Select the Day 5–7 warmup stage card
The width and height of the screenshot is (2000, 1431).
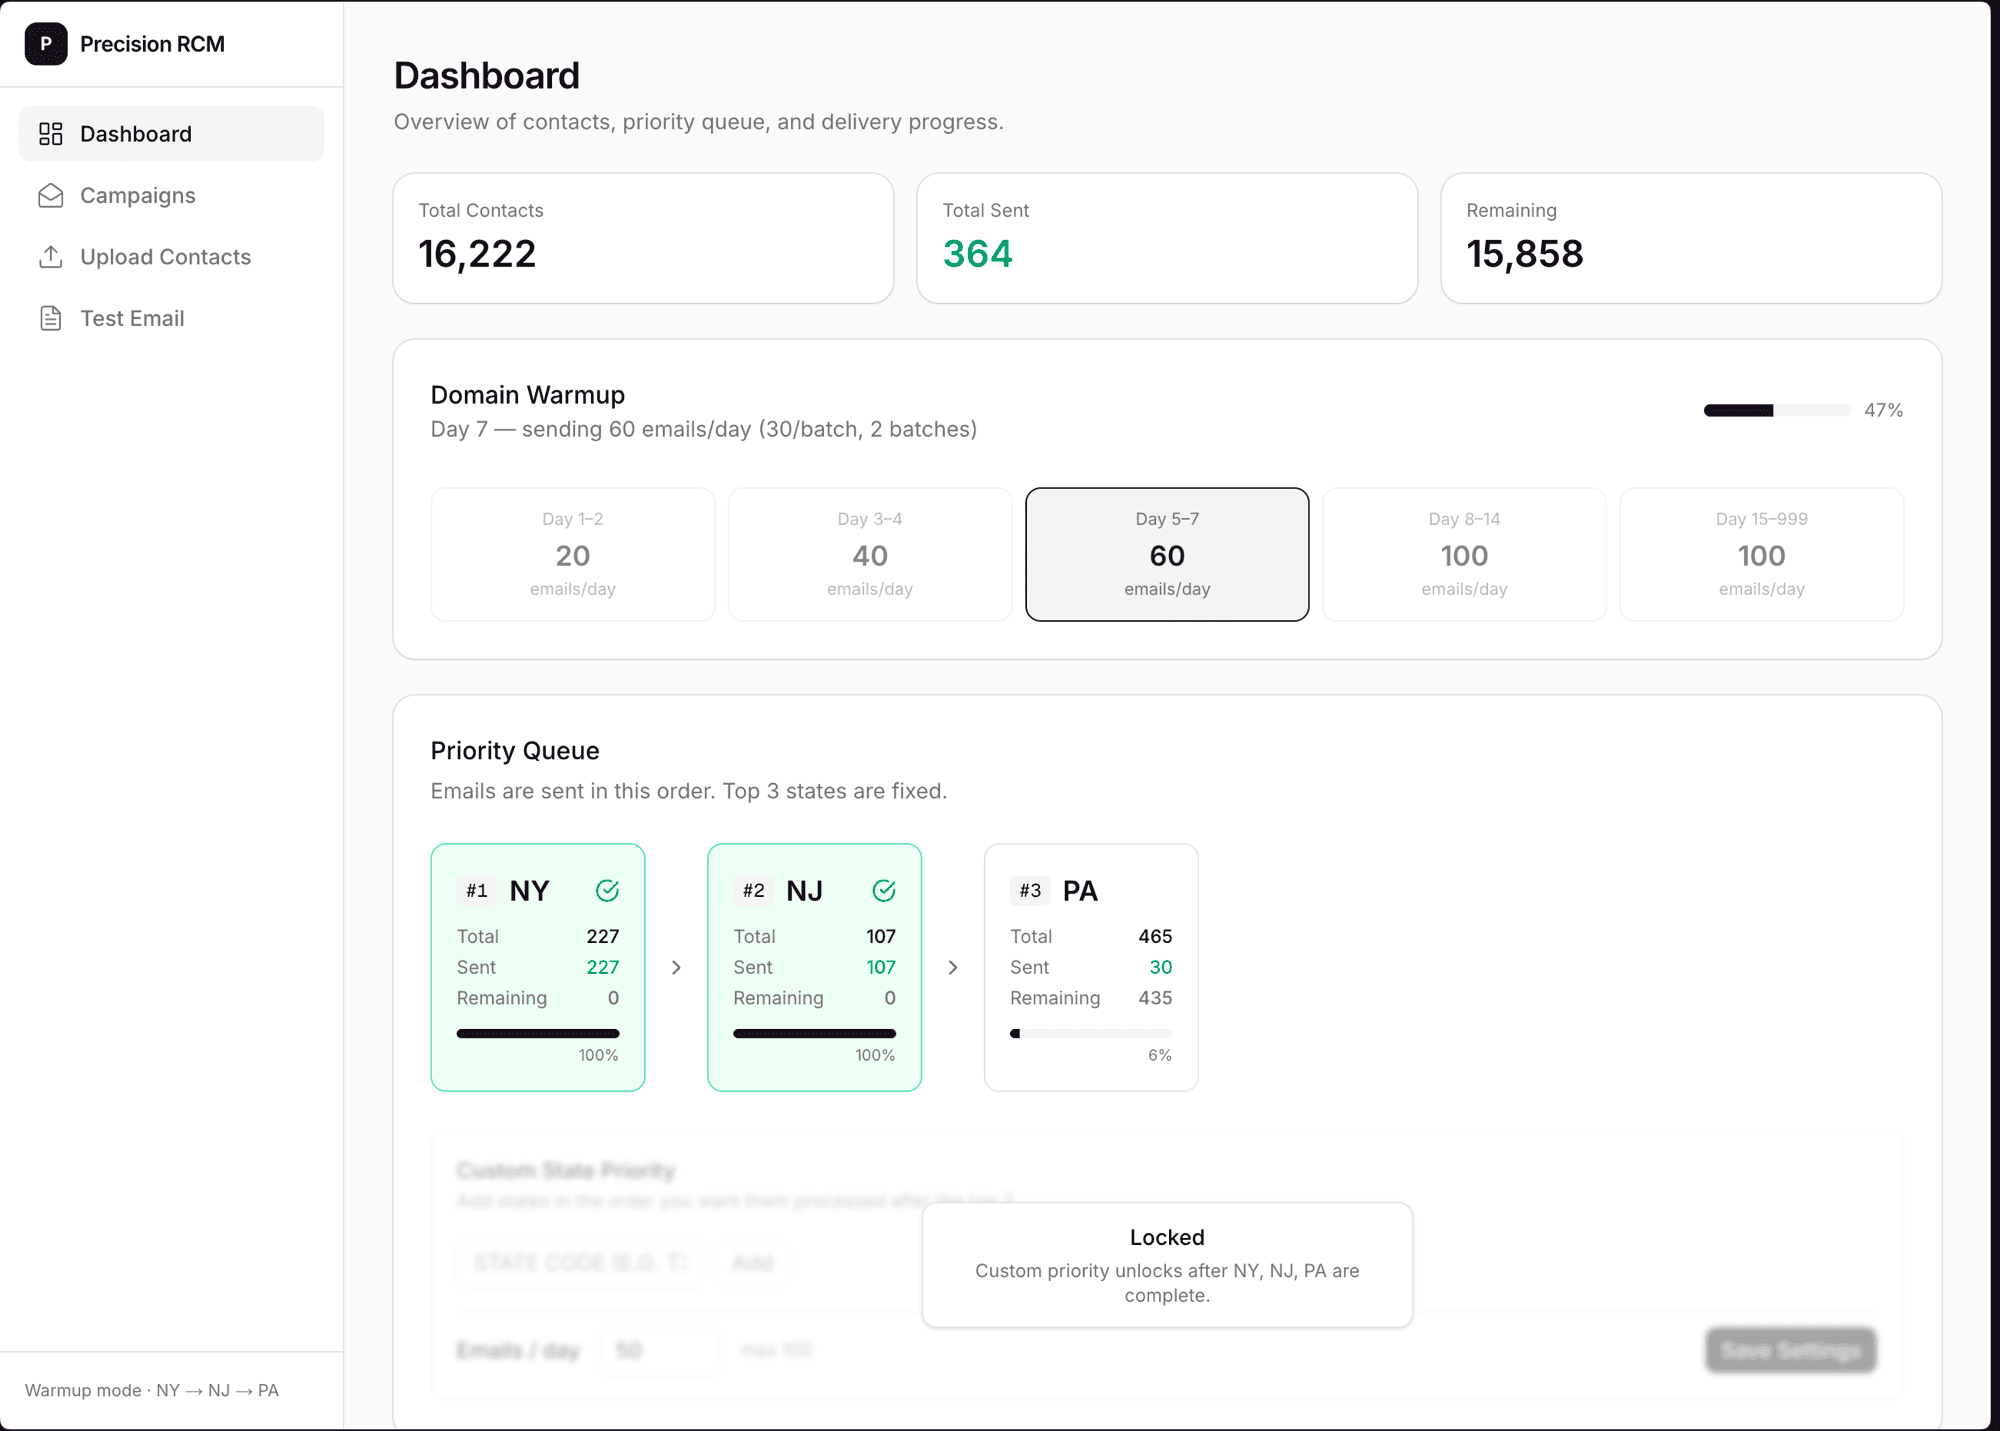[1166, 554]
